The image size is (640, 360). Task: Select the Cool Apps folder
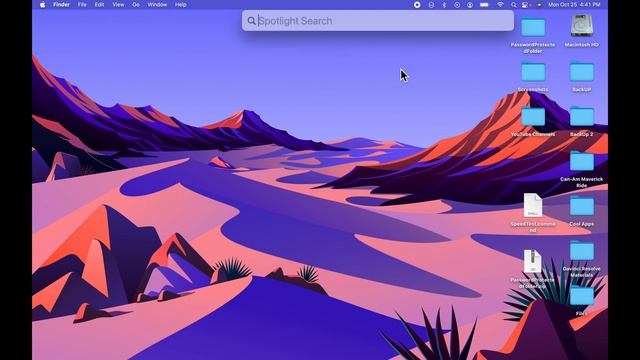pos(582,207)
